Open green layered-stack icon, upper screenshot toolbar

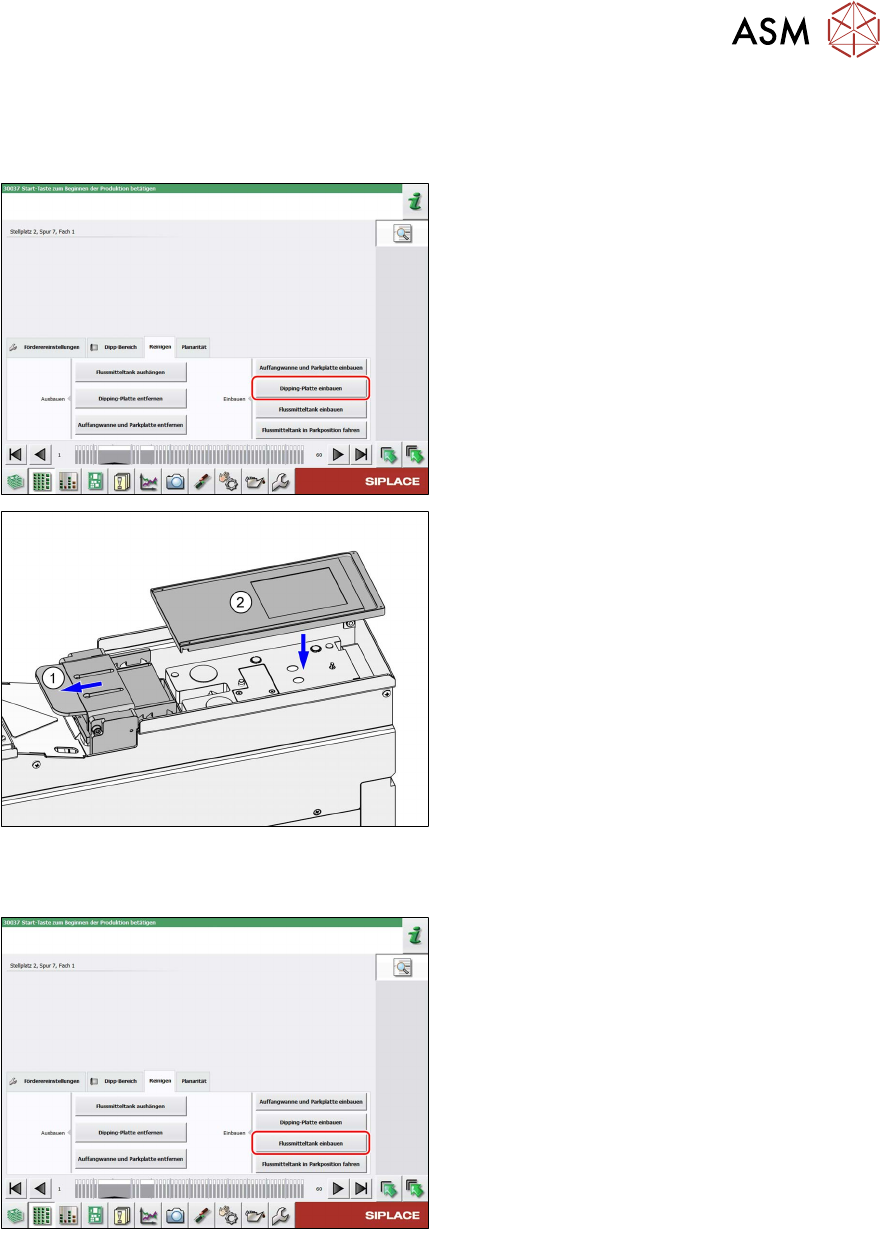click(x=15, y=481)
